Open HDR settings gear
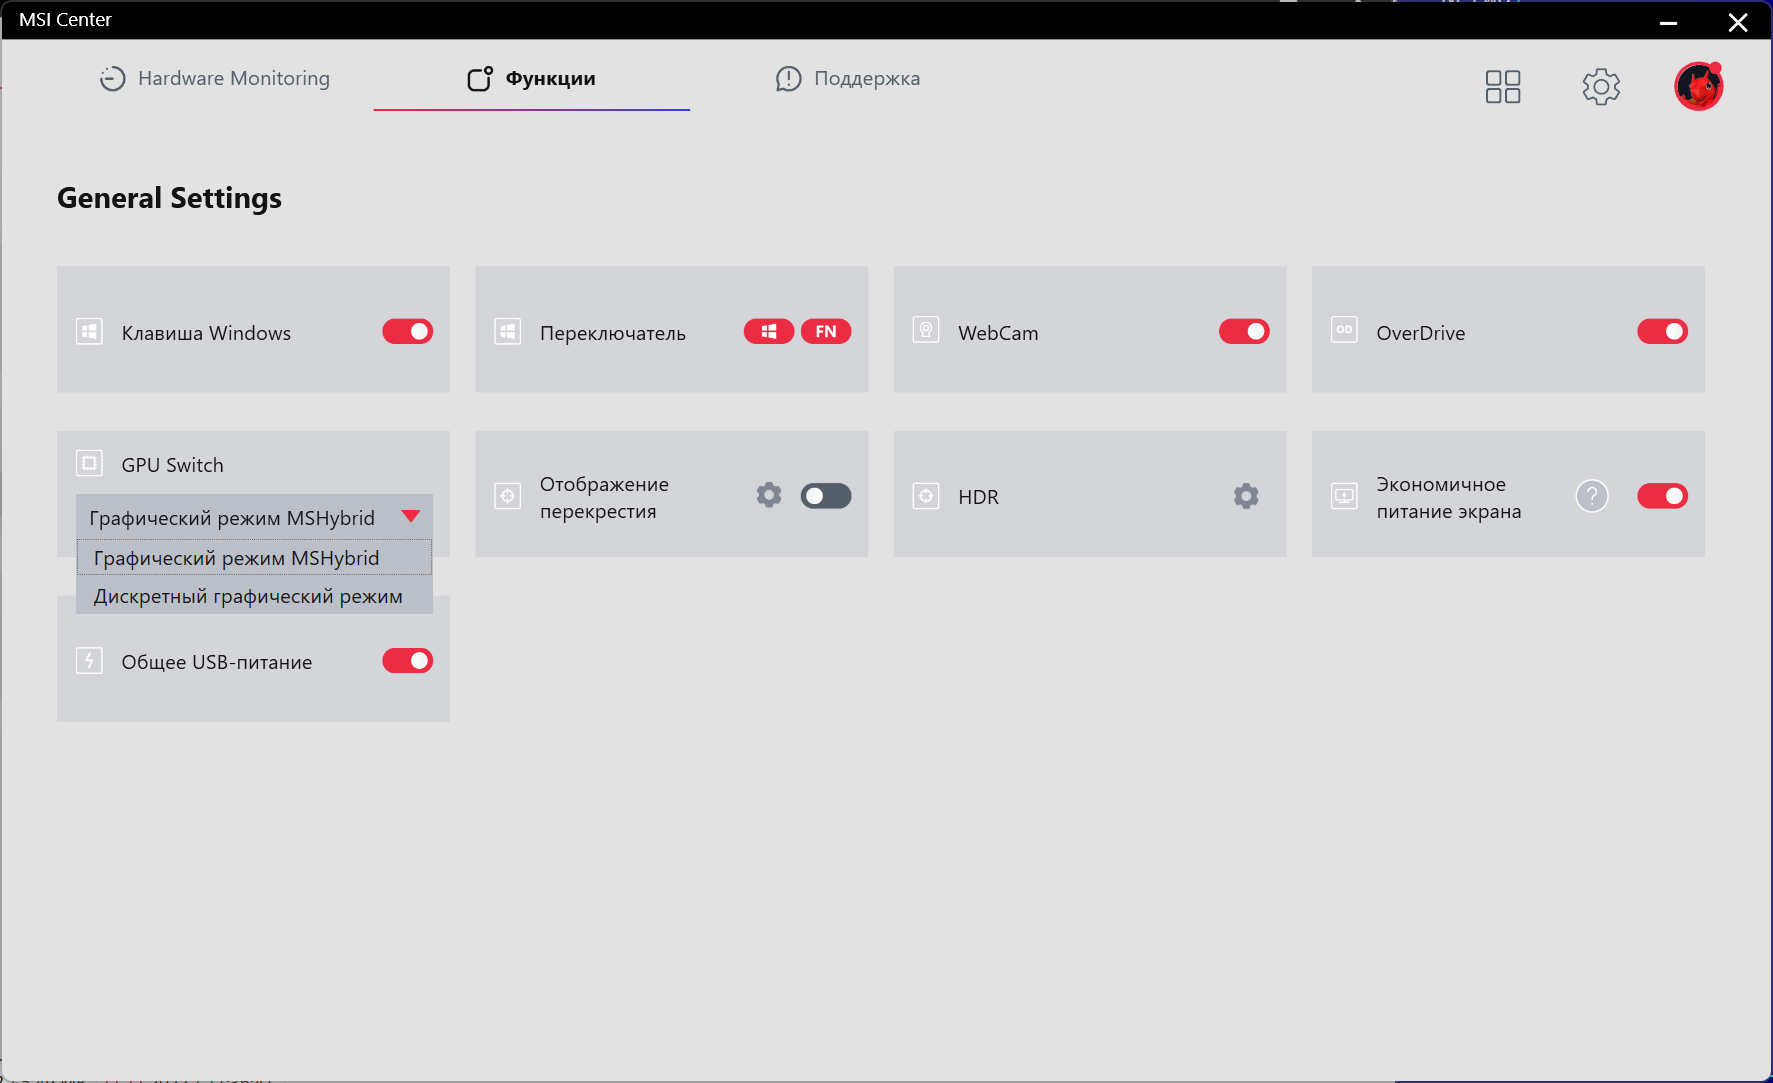 [1246, 496]
